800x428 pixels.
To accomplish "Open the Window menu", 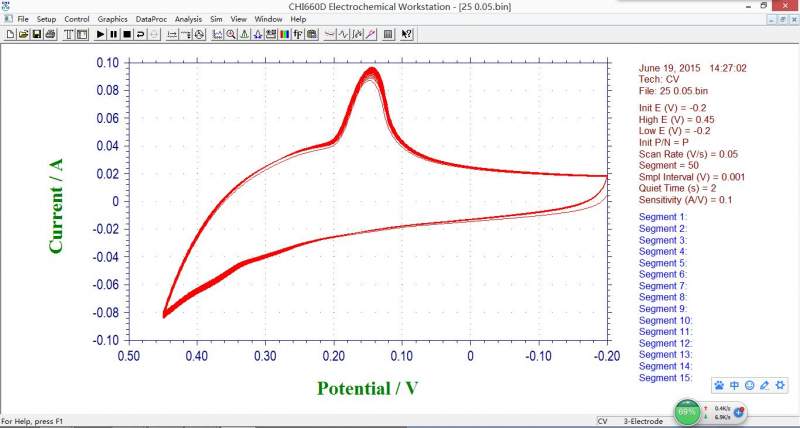I will [x=268, y=19].
